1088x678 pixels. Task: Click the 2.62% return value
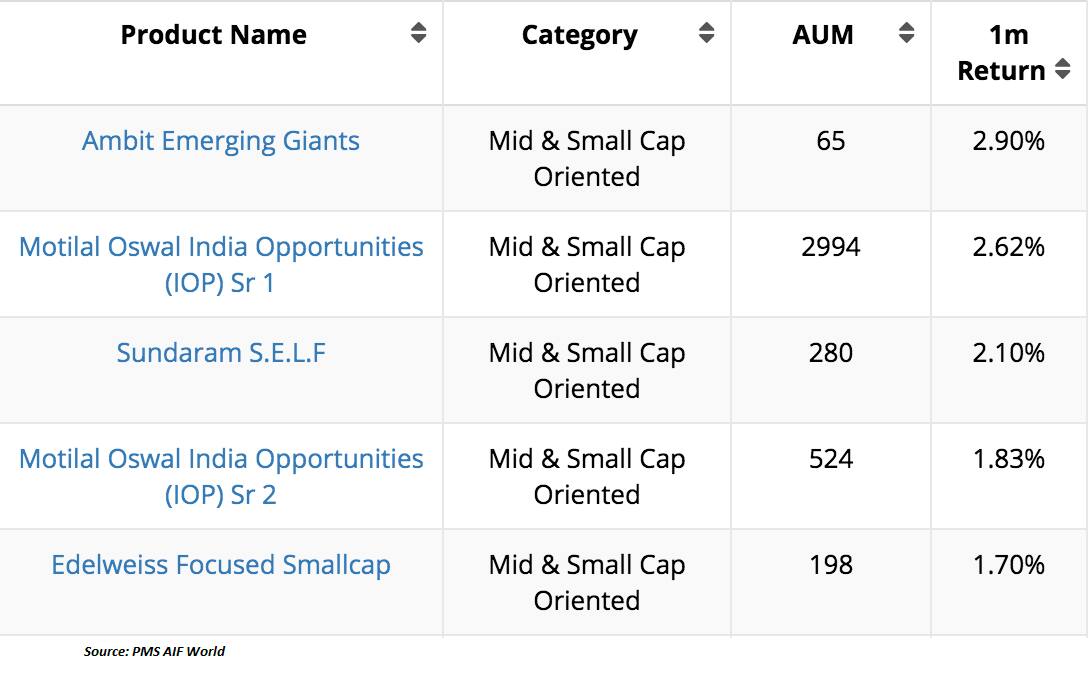pos(1008,247)
